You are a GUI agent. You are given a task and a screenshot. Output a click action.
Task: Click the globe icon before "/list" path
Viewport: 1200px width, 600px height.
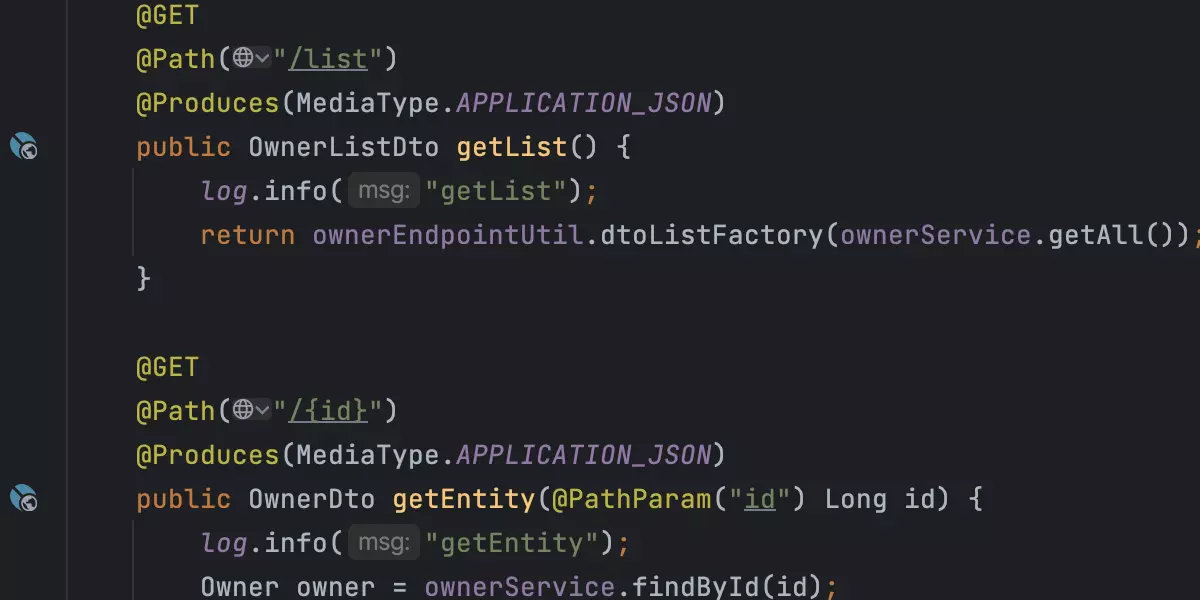pos(243,59)
